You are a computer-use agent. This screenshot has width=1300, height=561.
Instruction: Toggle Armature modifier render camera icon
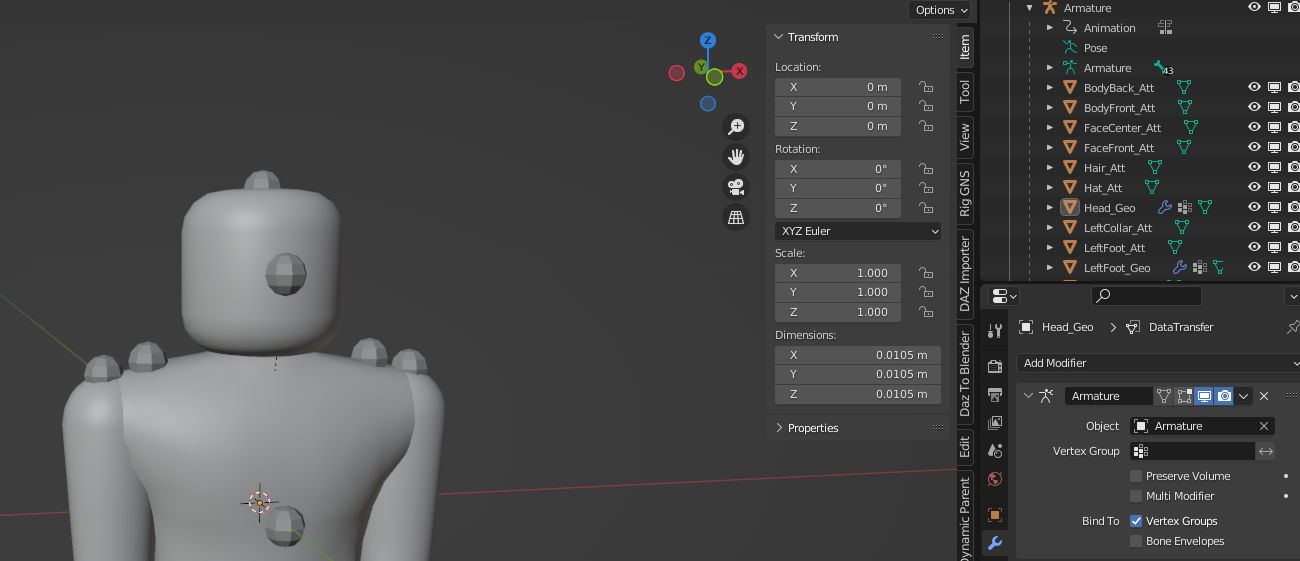1224,396
